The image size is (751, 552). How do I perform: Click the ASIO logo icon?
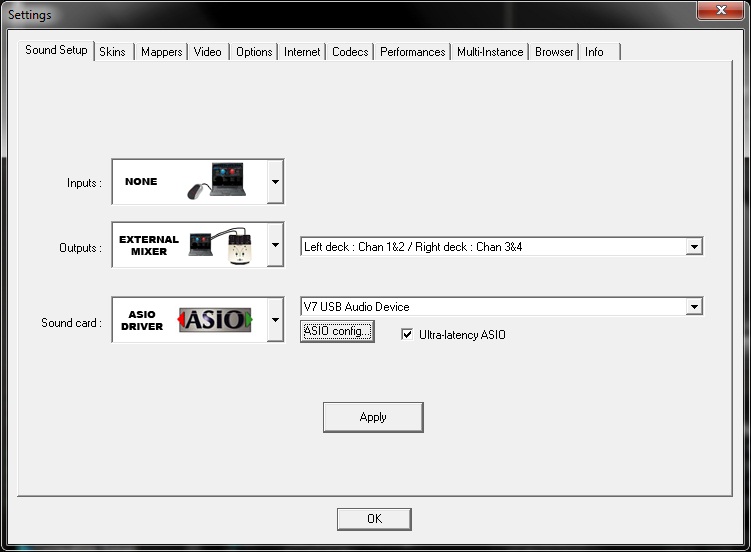pos(215,319)
